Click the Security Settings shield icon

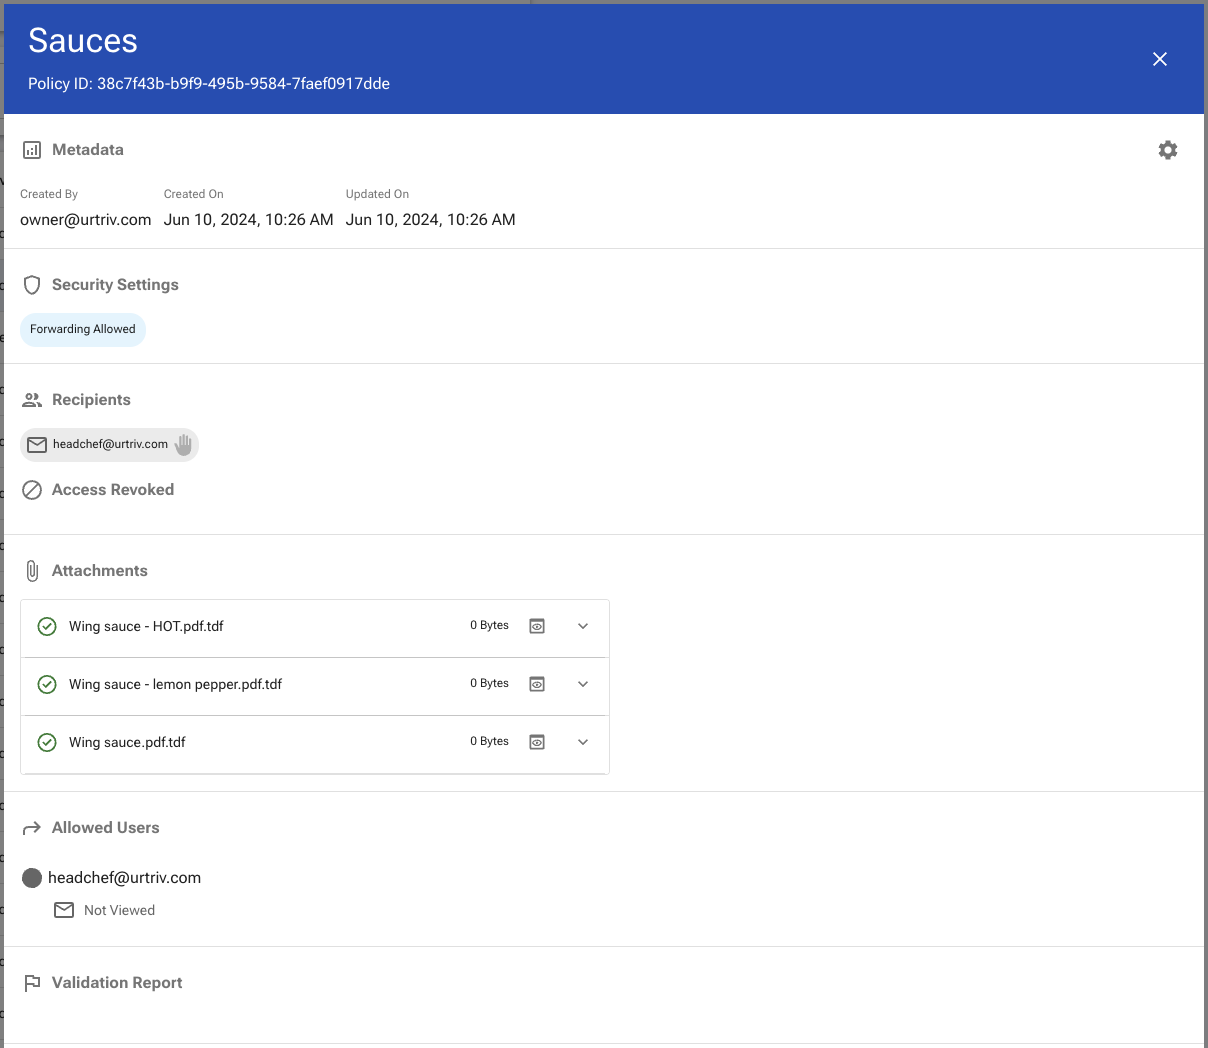[31, 284]
